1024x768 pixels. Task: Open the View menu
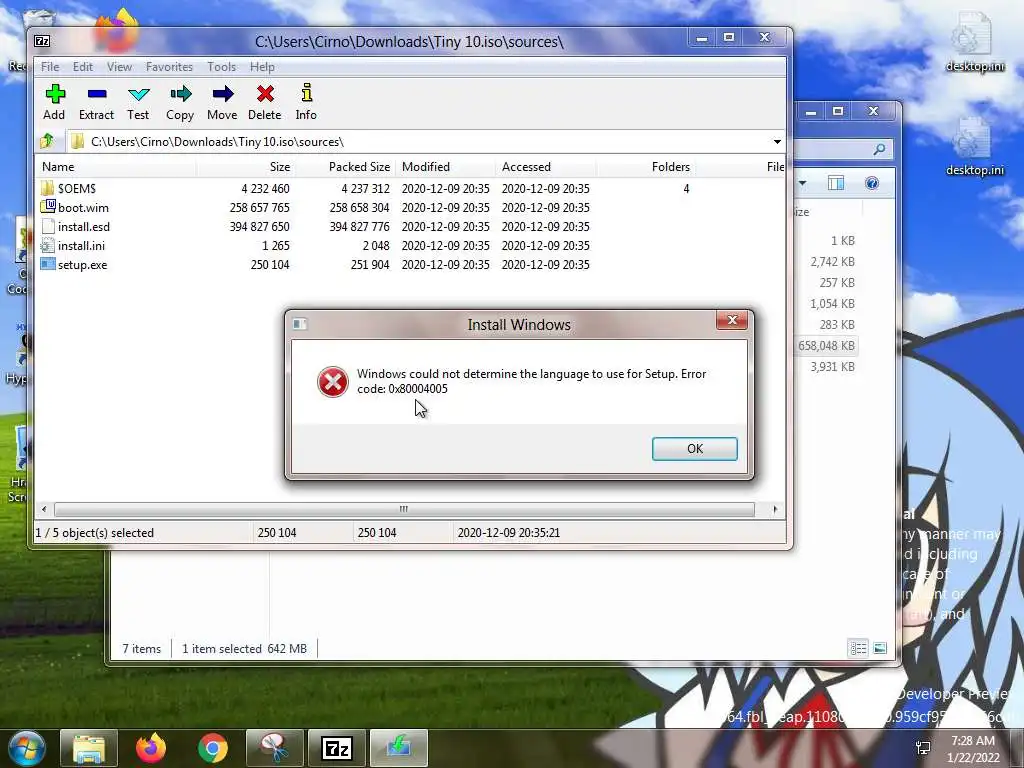[120, 67]
